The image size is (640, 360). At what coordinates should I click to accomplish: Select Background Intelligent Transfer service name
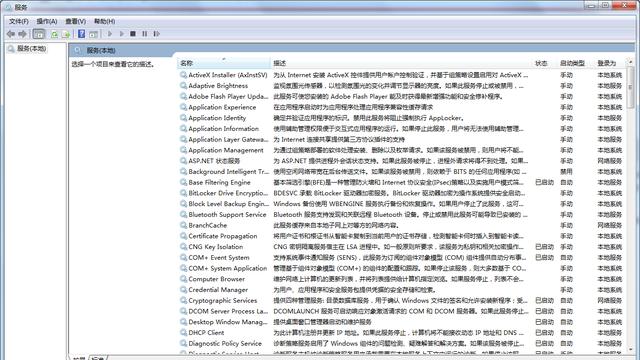(229, 172)
